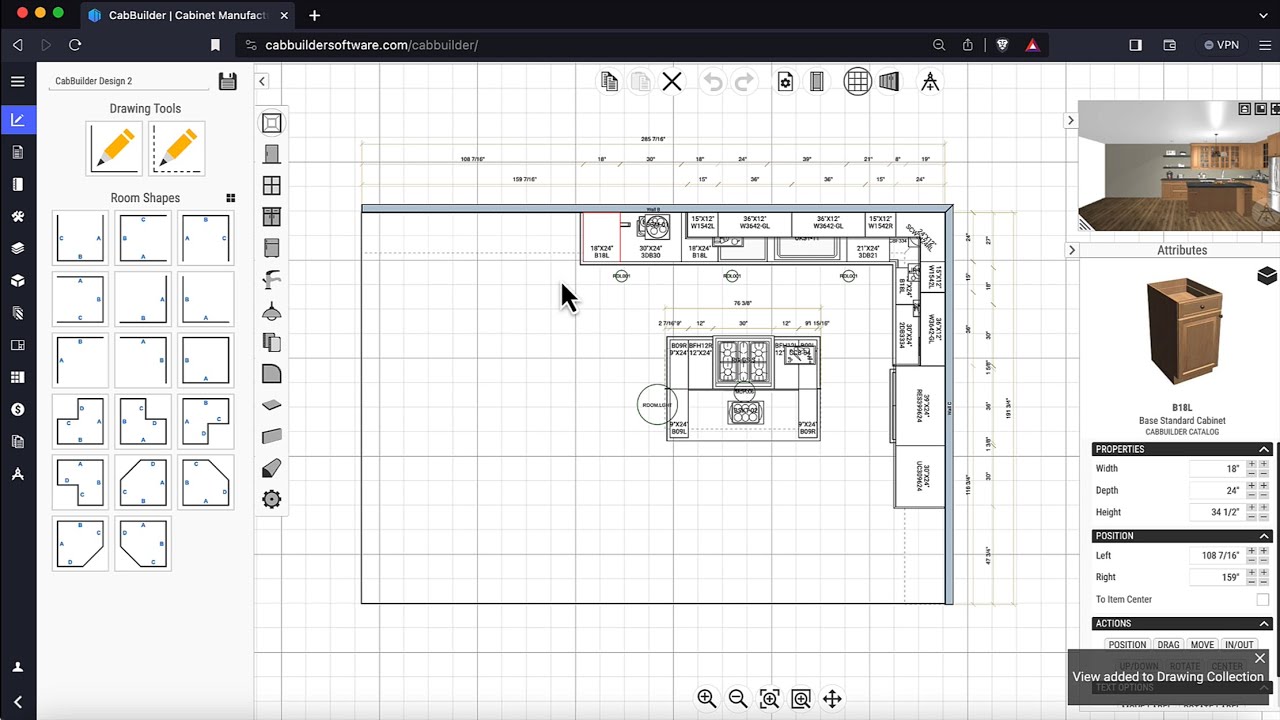Click the MOVE action button

click(1202, 645)
